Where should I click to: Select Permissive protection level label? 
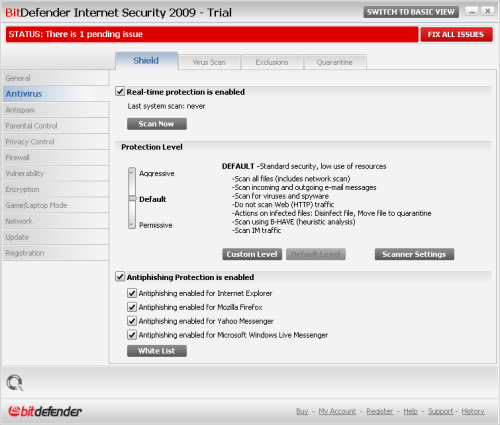coord(156,225)
